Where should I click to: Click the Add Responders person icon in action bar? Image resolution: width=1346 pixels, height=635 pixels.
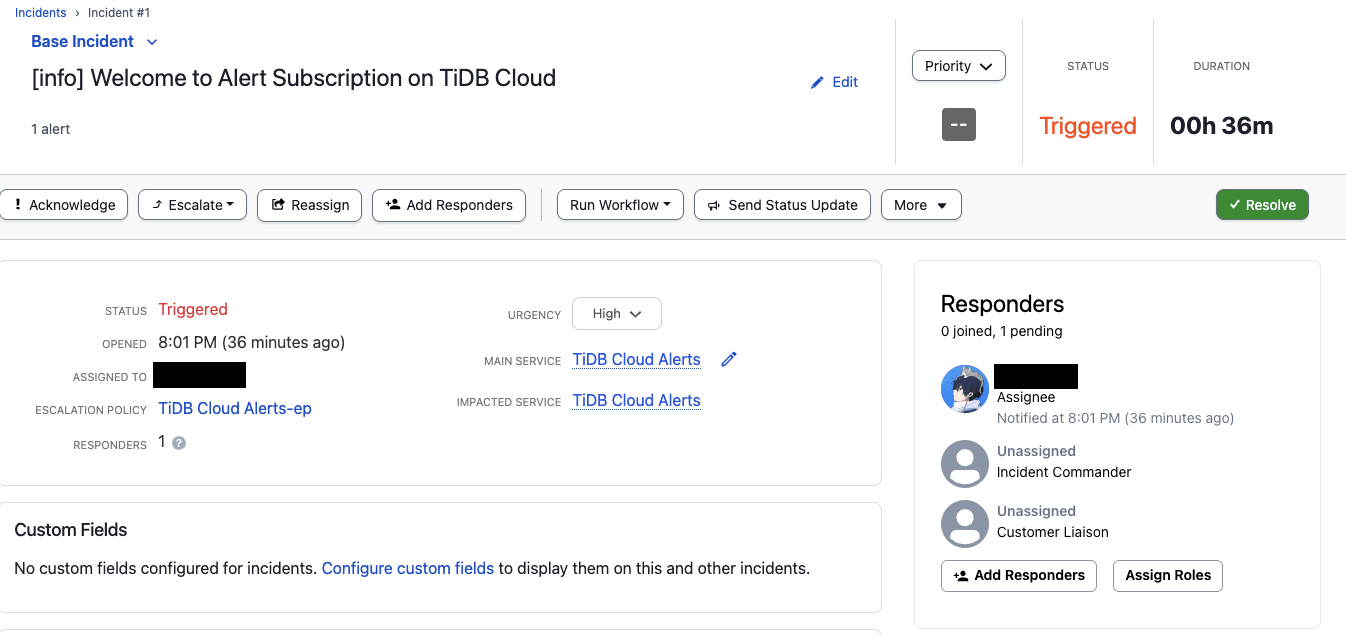pyautogui.click(x=394, y=205)
